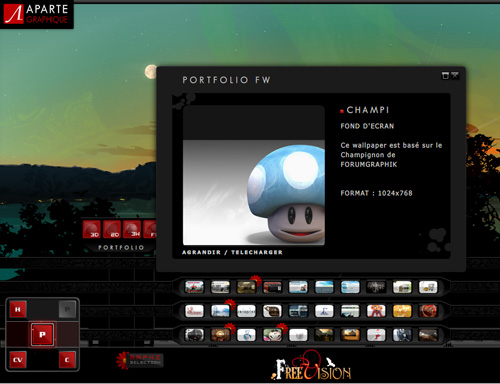Open middle-row red swirl thumbnail
500x384 pixels.
coord(428,311)
